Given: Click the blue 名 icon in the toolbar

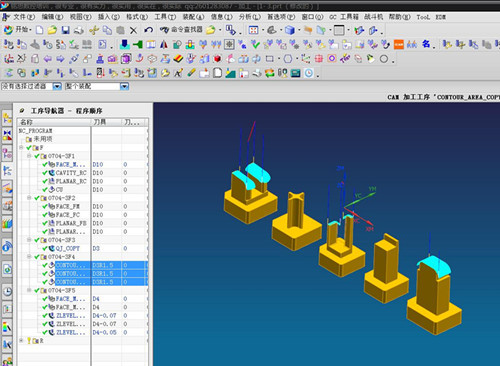Looking at the screenshot, I should 426,44.
